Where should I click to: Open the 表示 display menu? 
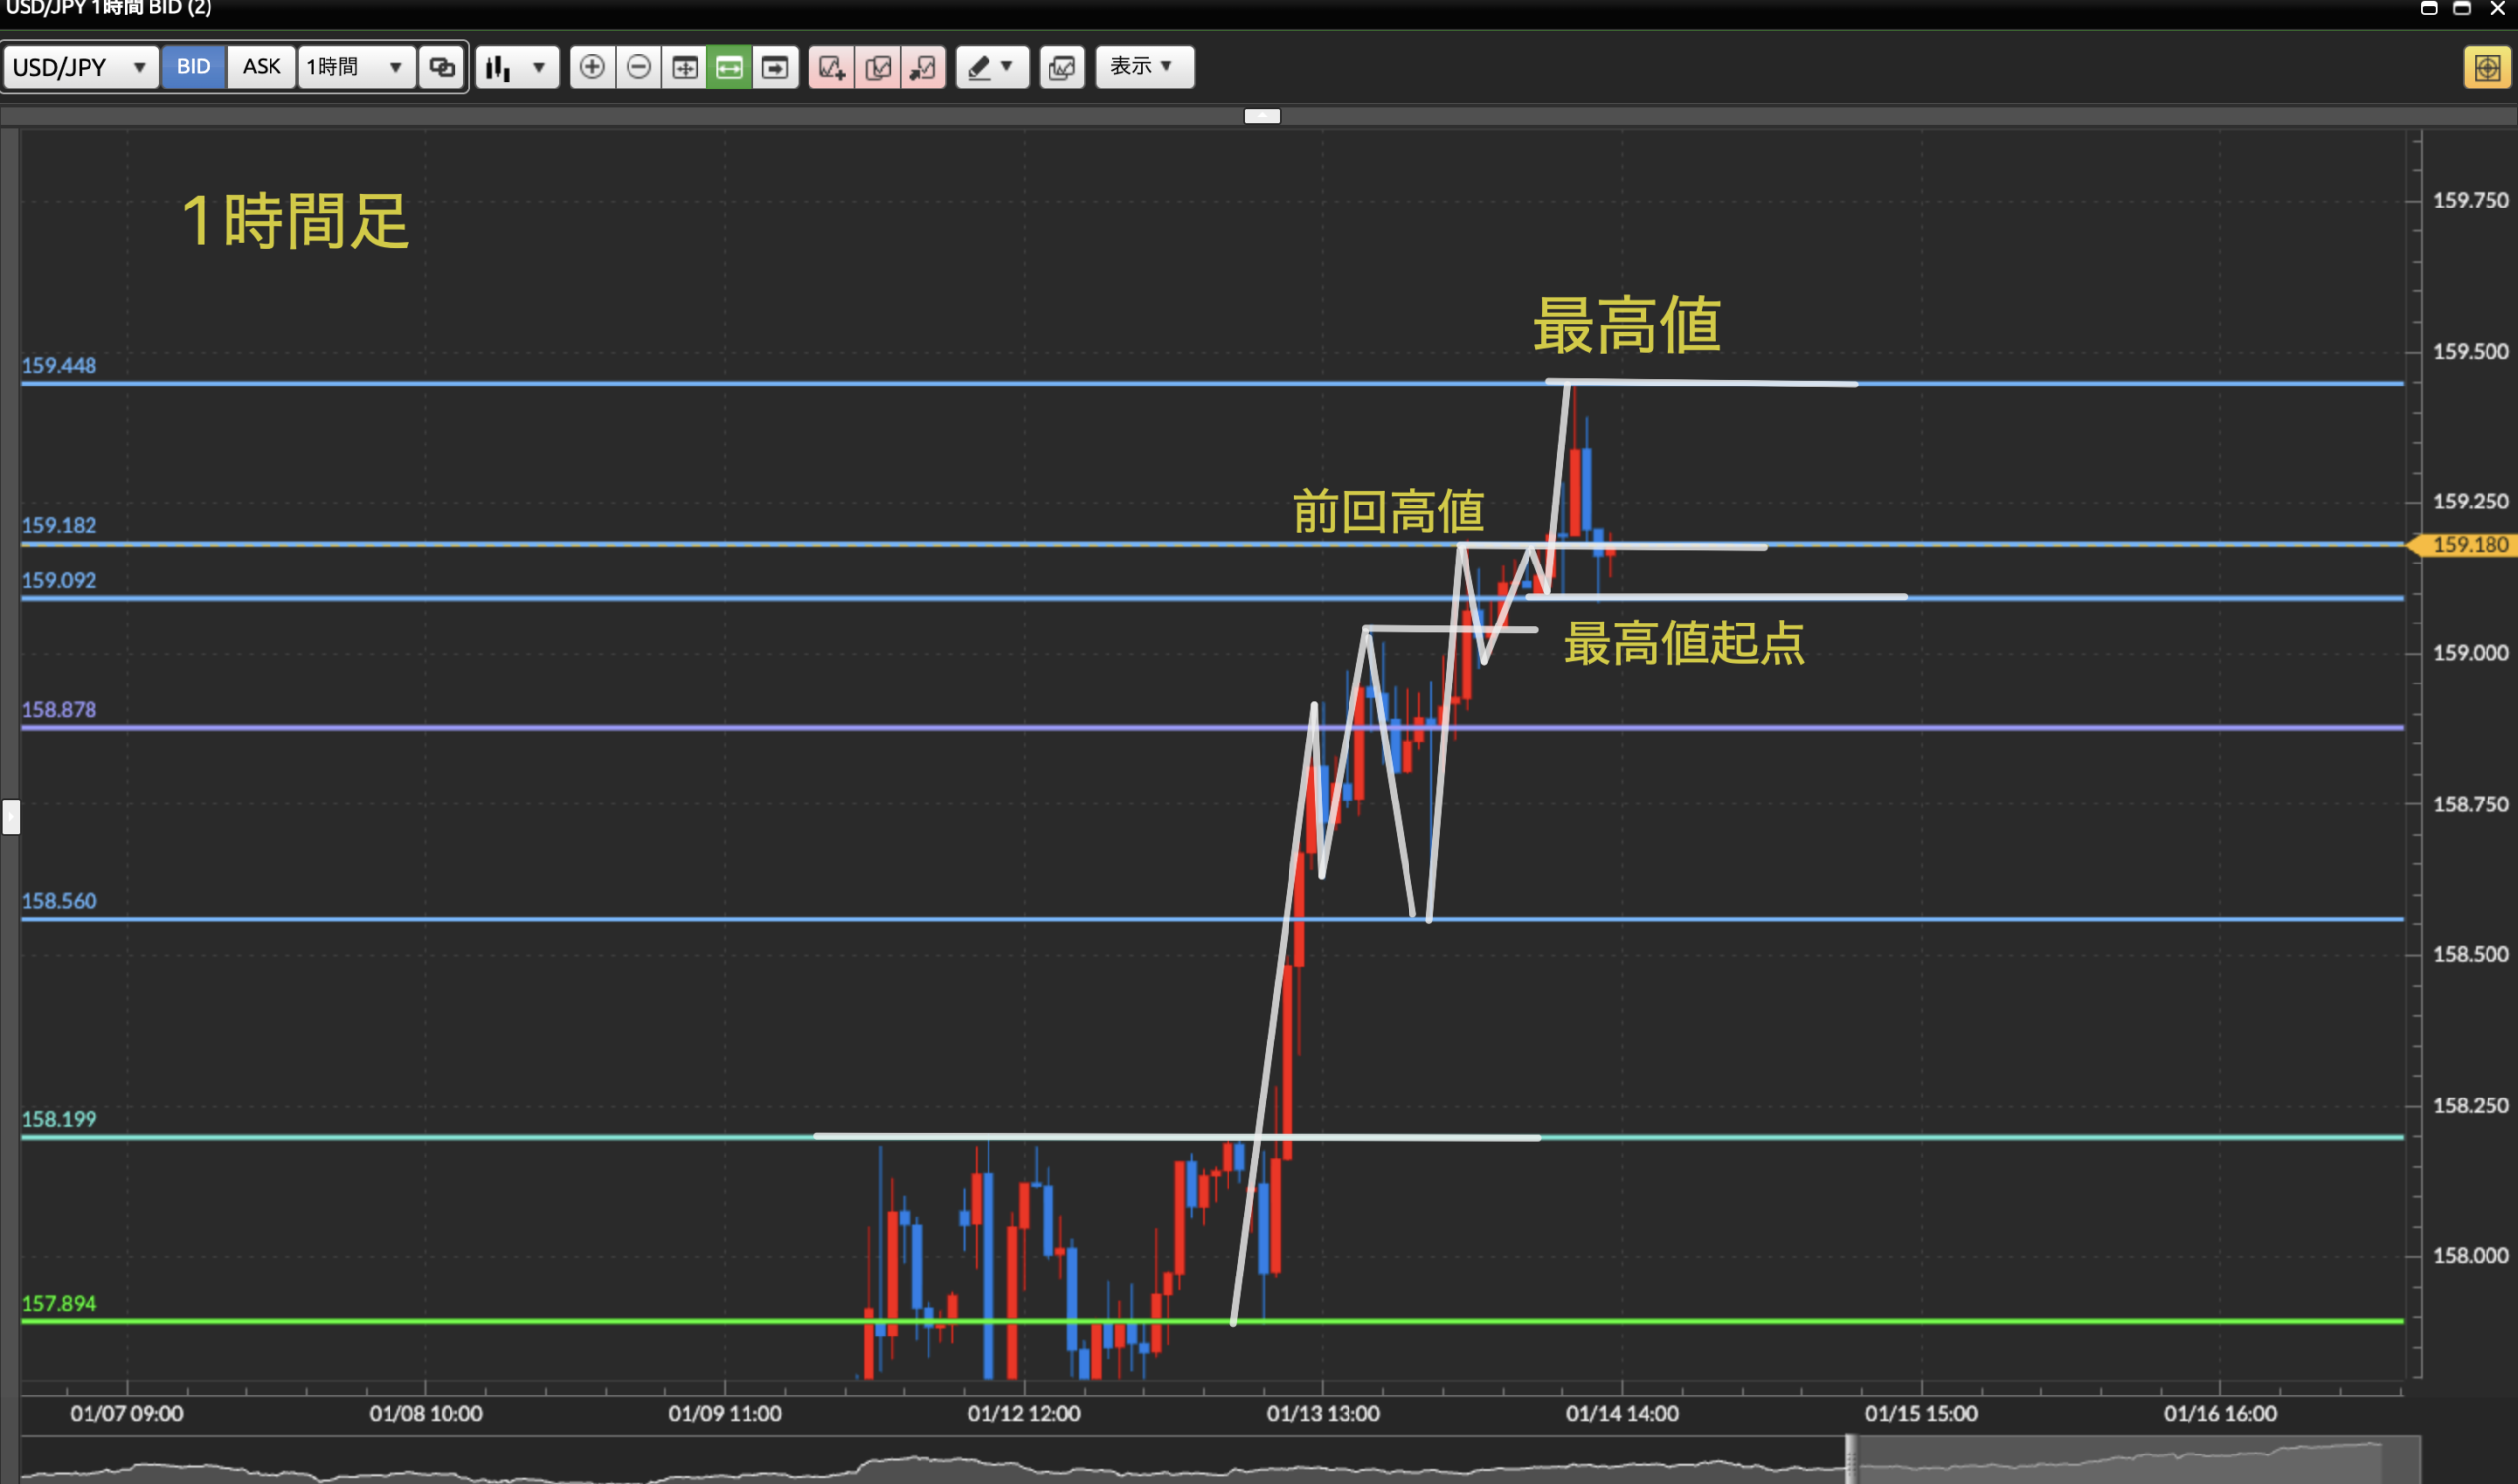(1143, 67)
